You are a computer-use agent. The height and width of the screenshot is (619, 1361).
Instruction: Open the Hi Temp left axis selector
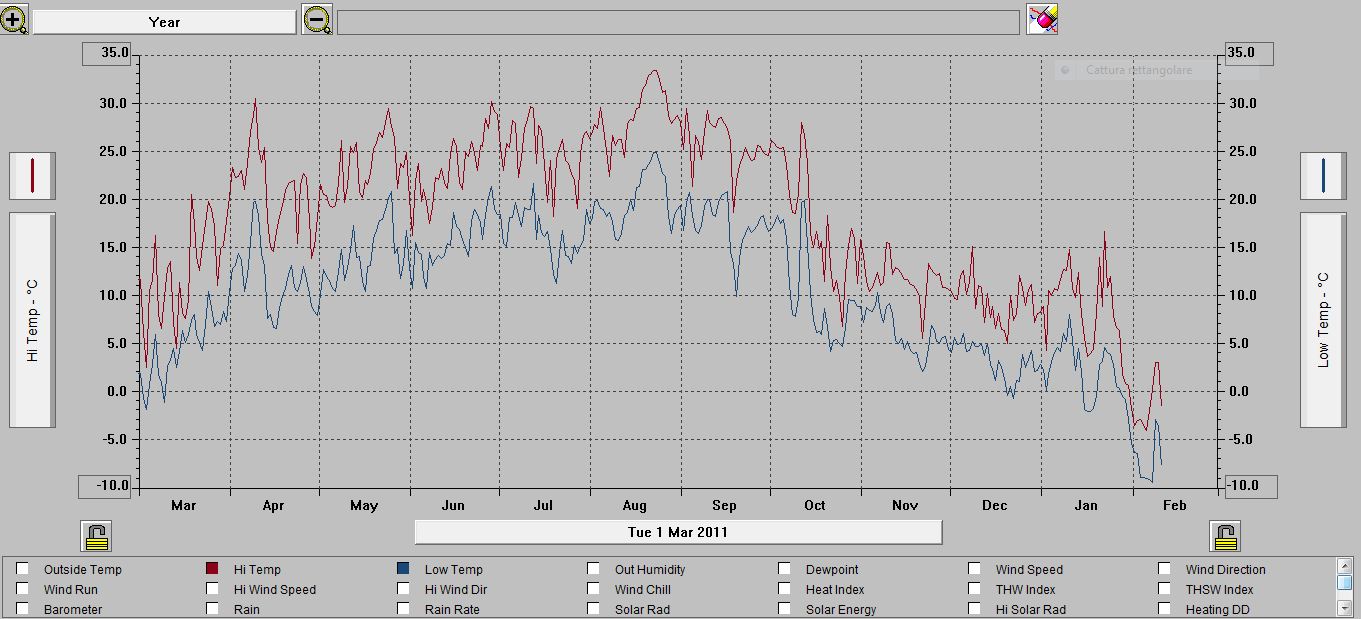[x=32, y=320]
